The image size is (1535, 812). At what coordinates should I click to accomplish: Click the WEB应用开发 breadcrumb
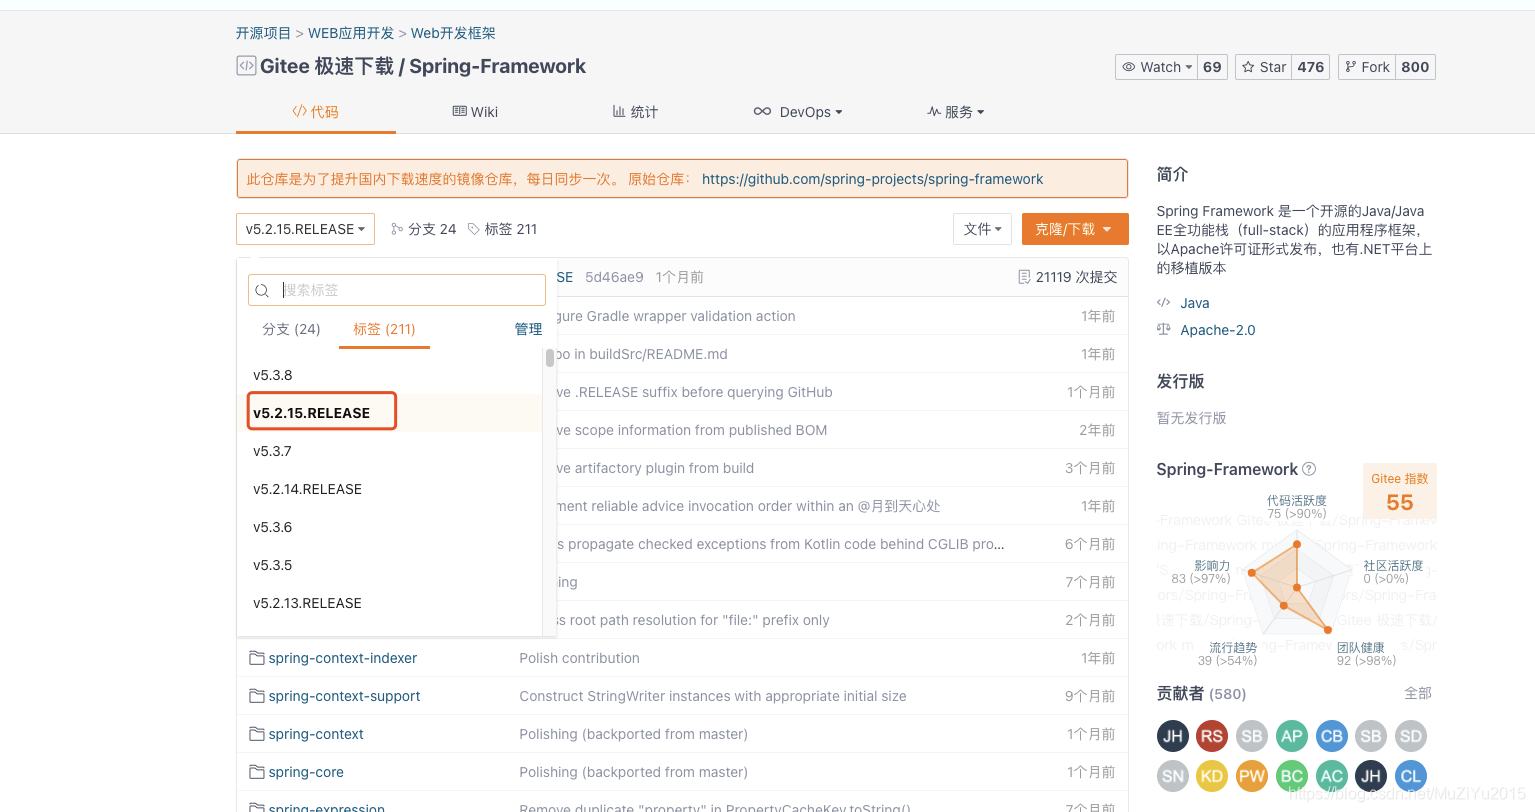(x=351, y=33)
